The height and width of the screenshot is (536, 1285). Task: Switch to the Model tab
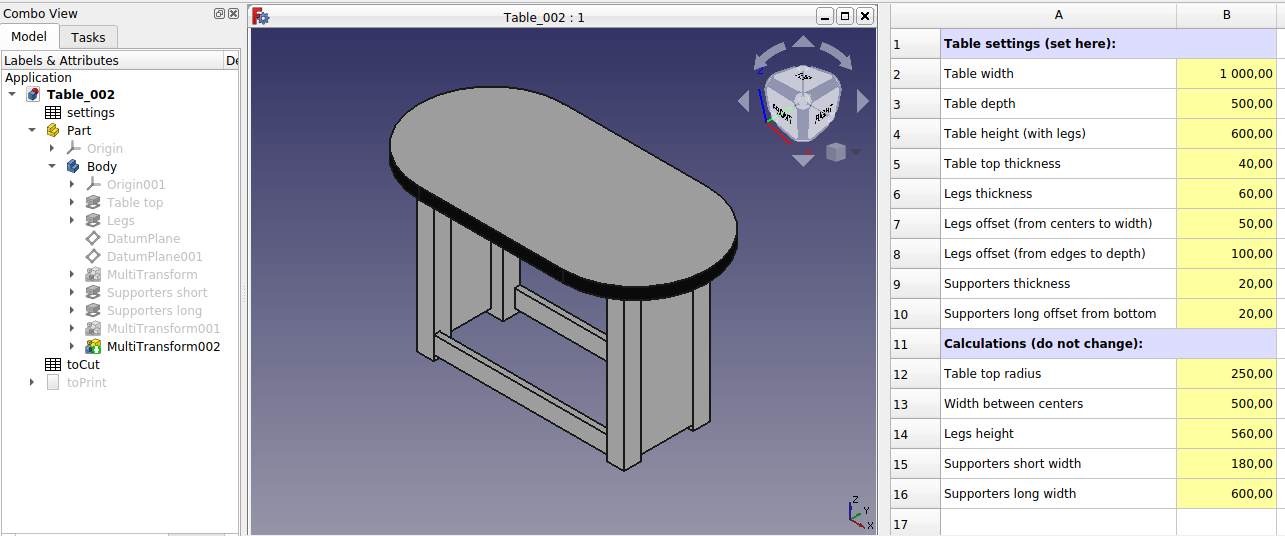click(x=29, y=37)
